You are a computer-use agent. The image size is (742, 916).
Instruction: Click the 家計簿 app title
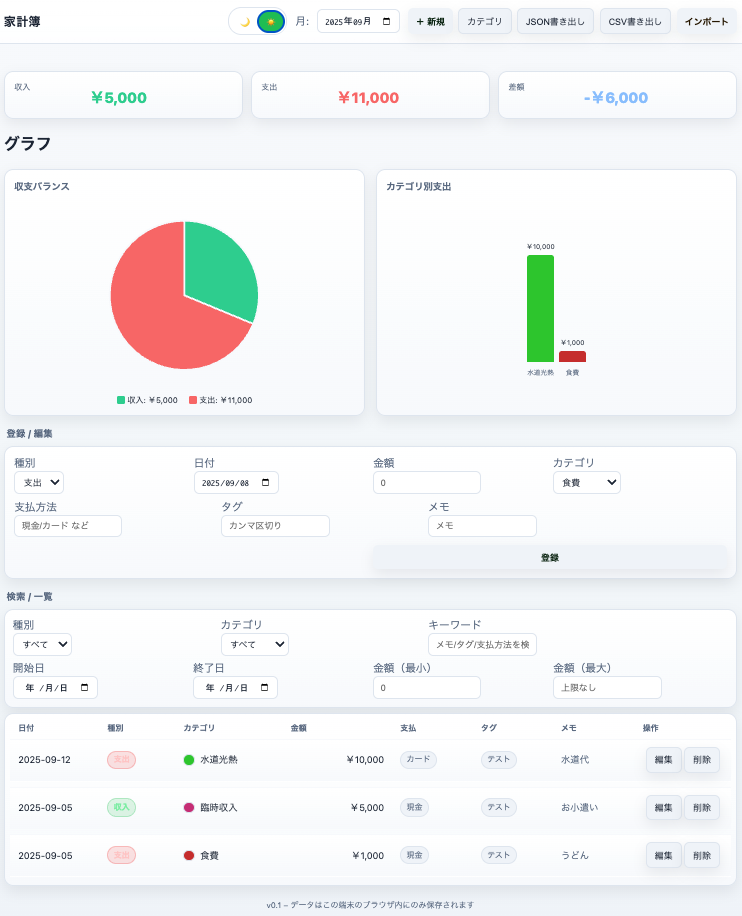tap(22, 22)
